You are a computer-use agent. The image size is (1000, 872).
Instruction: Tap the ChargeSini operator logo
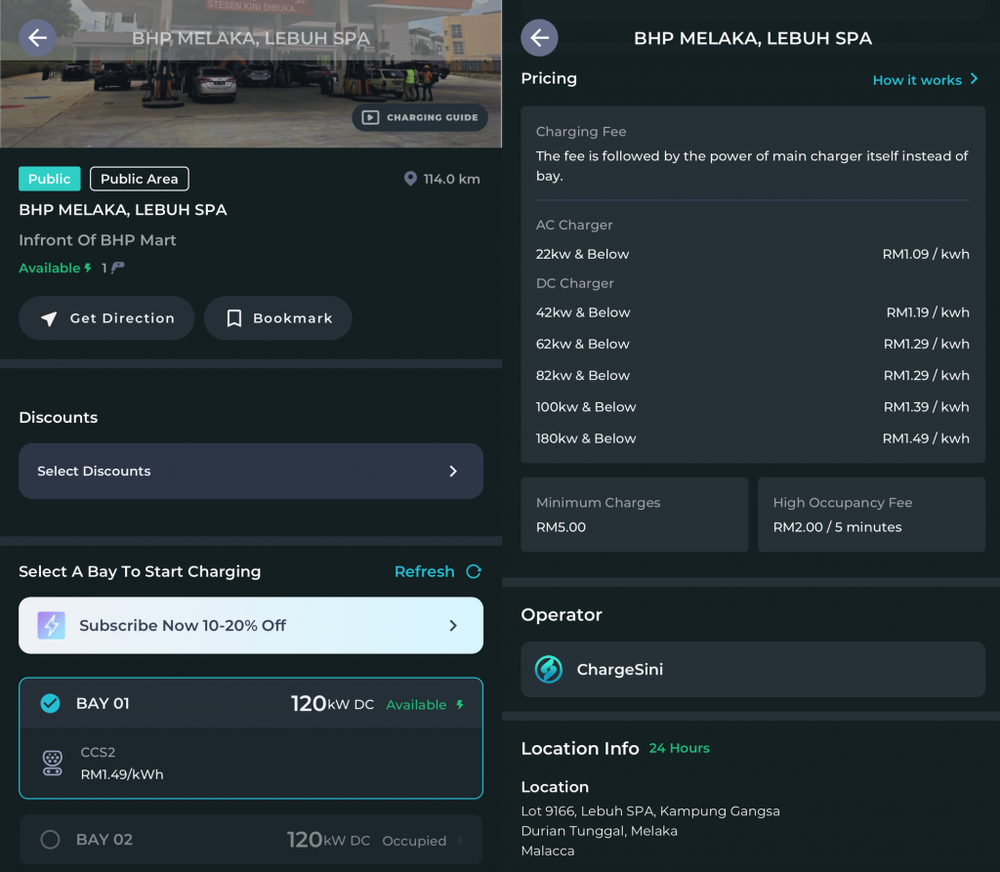[548, 669]
